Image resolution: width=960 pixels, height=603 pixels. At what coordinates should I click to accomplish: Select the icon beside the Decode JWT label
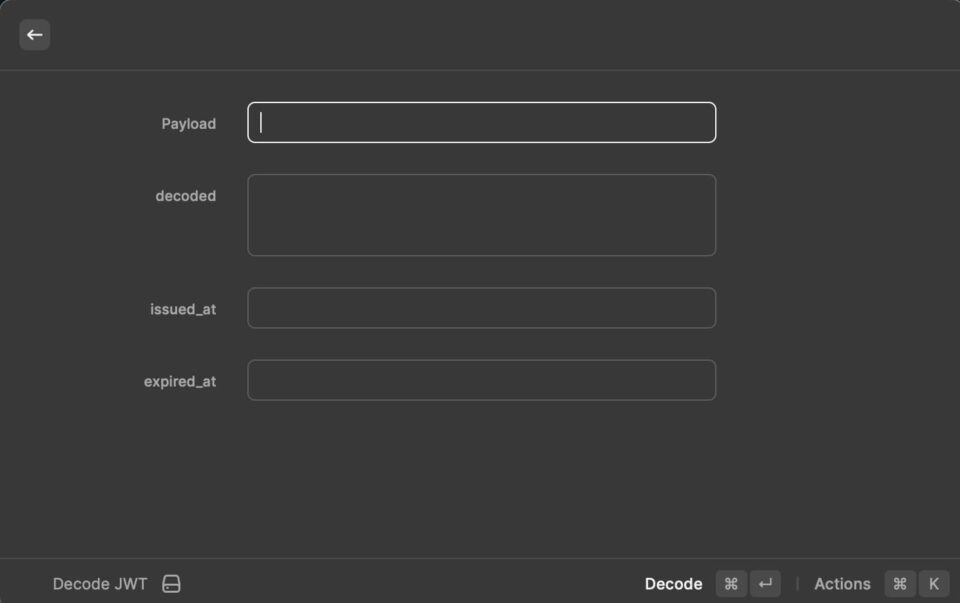[x=170, y=583]
